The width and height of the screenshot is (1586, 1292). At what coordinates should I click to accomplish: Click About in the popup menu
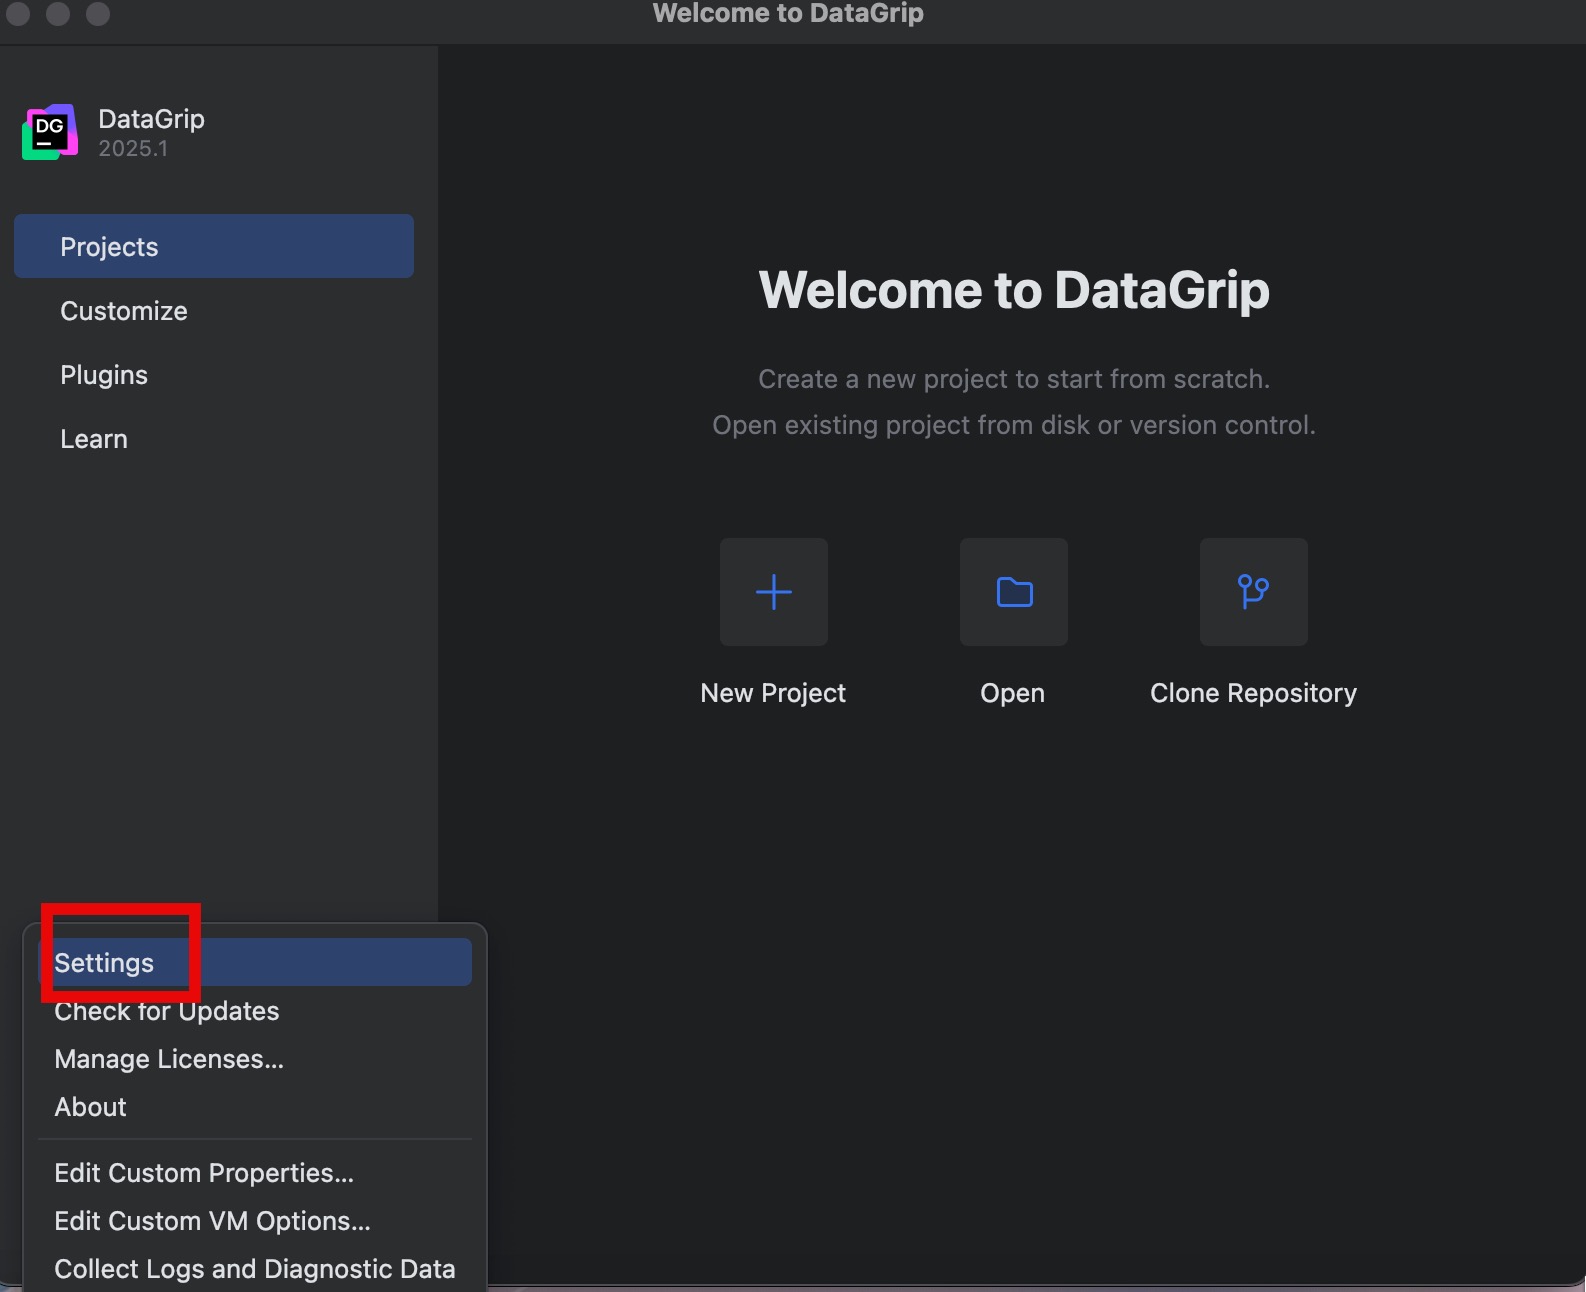(90, 1107)
